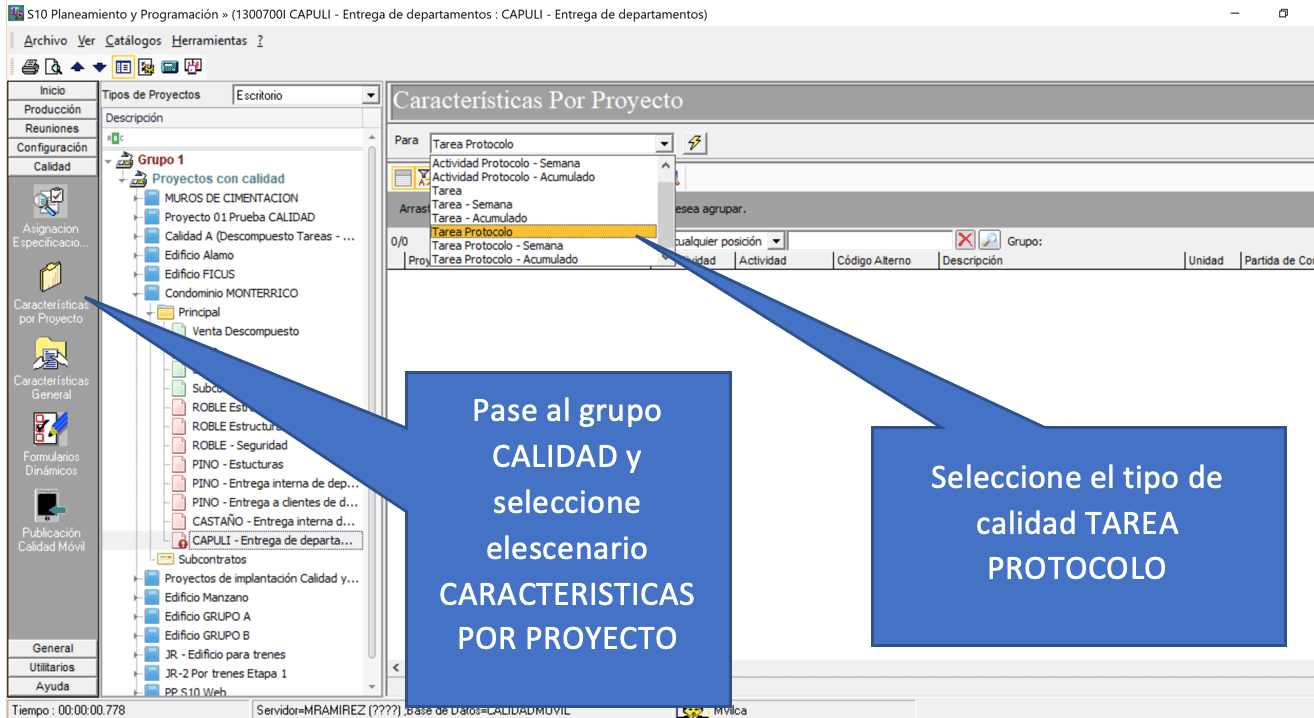Open the Catálogos menu
The image size is (1314, 718).
[133, 41]
